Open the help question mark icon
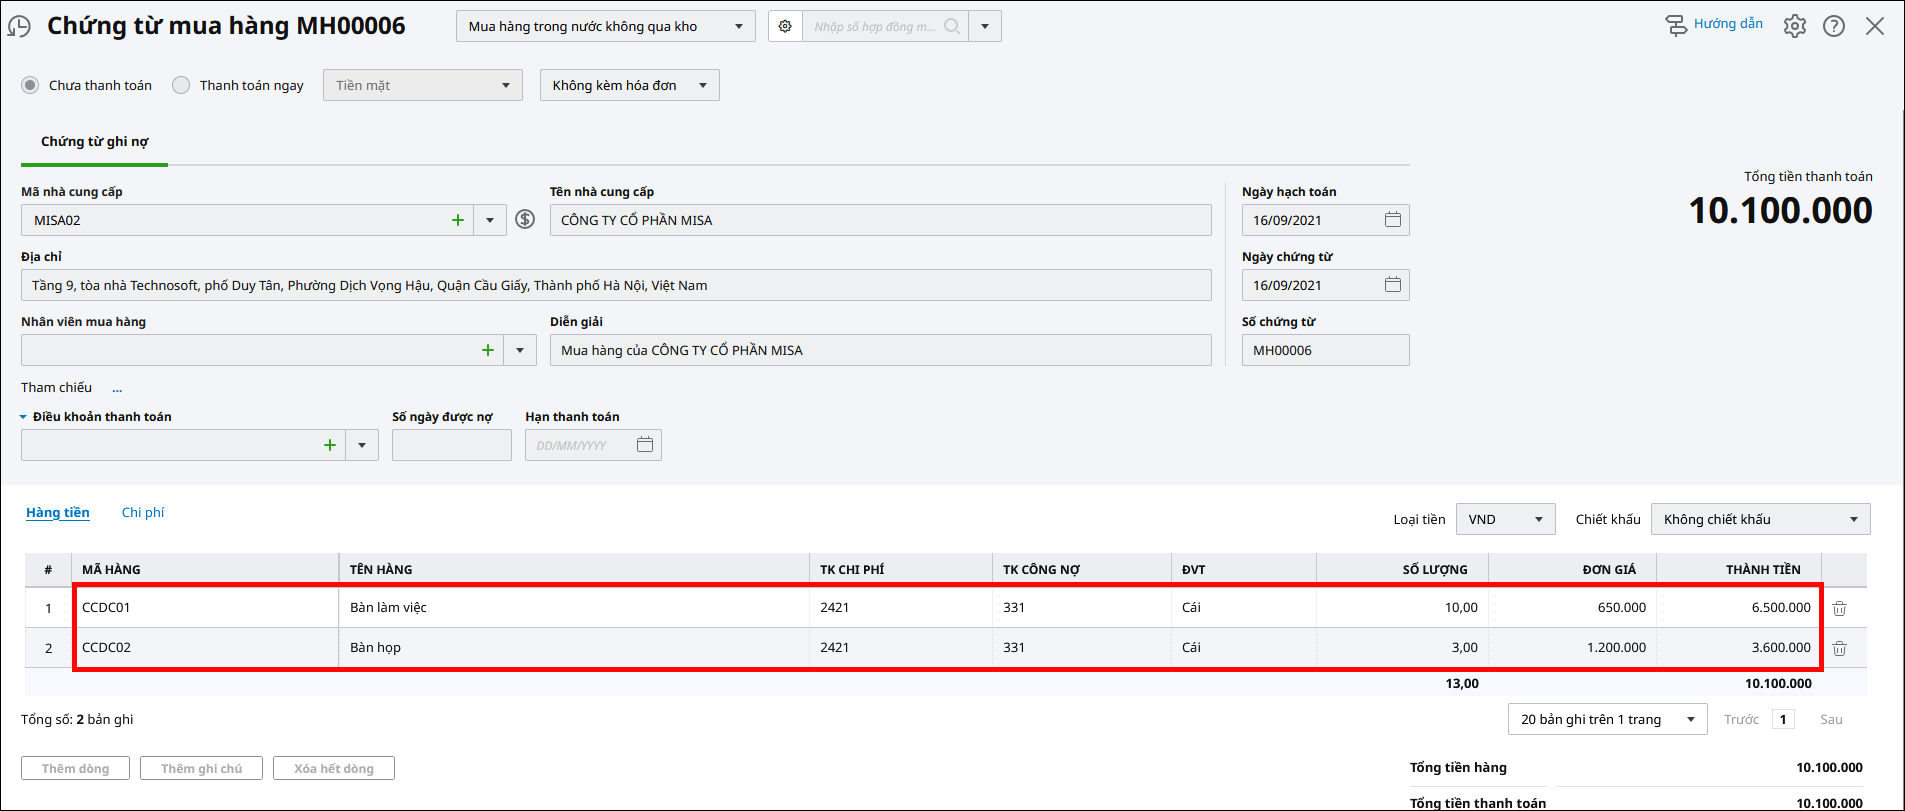 [1834, 26]
